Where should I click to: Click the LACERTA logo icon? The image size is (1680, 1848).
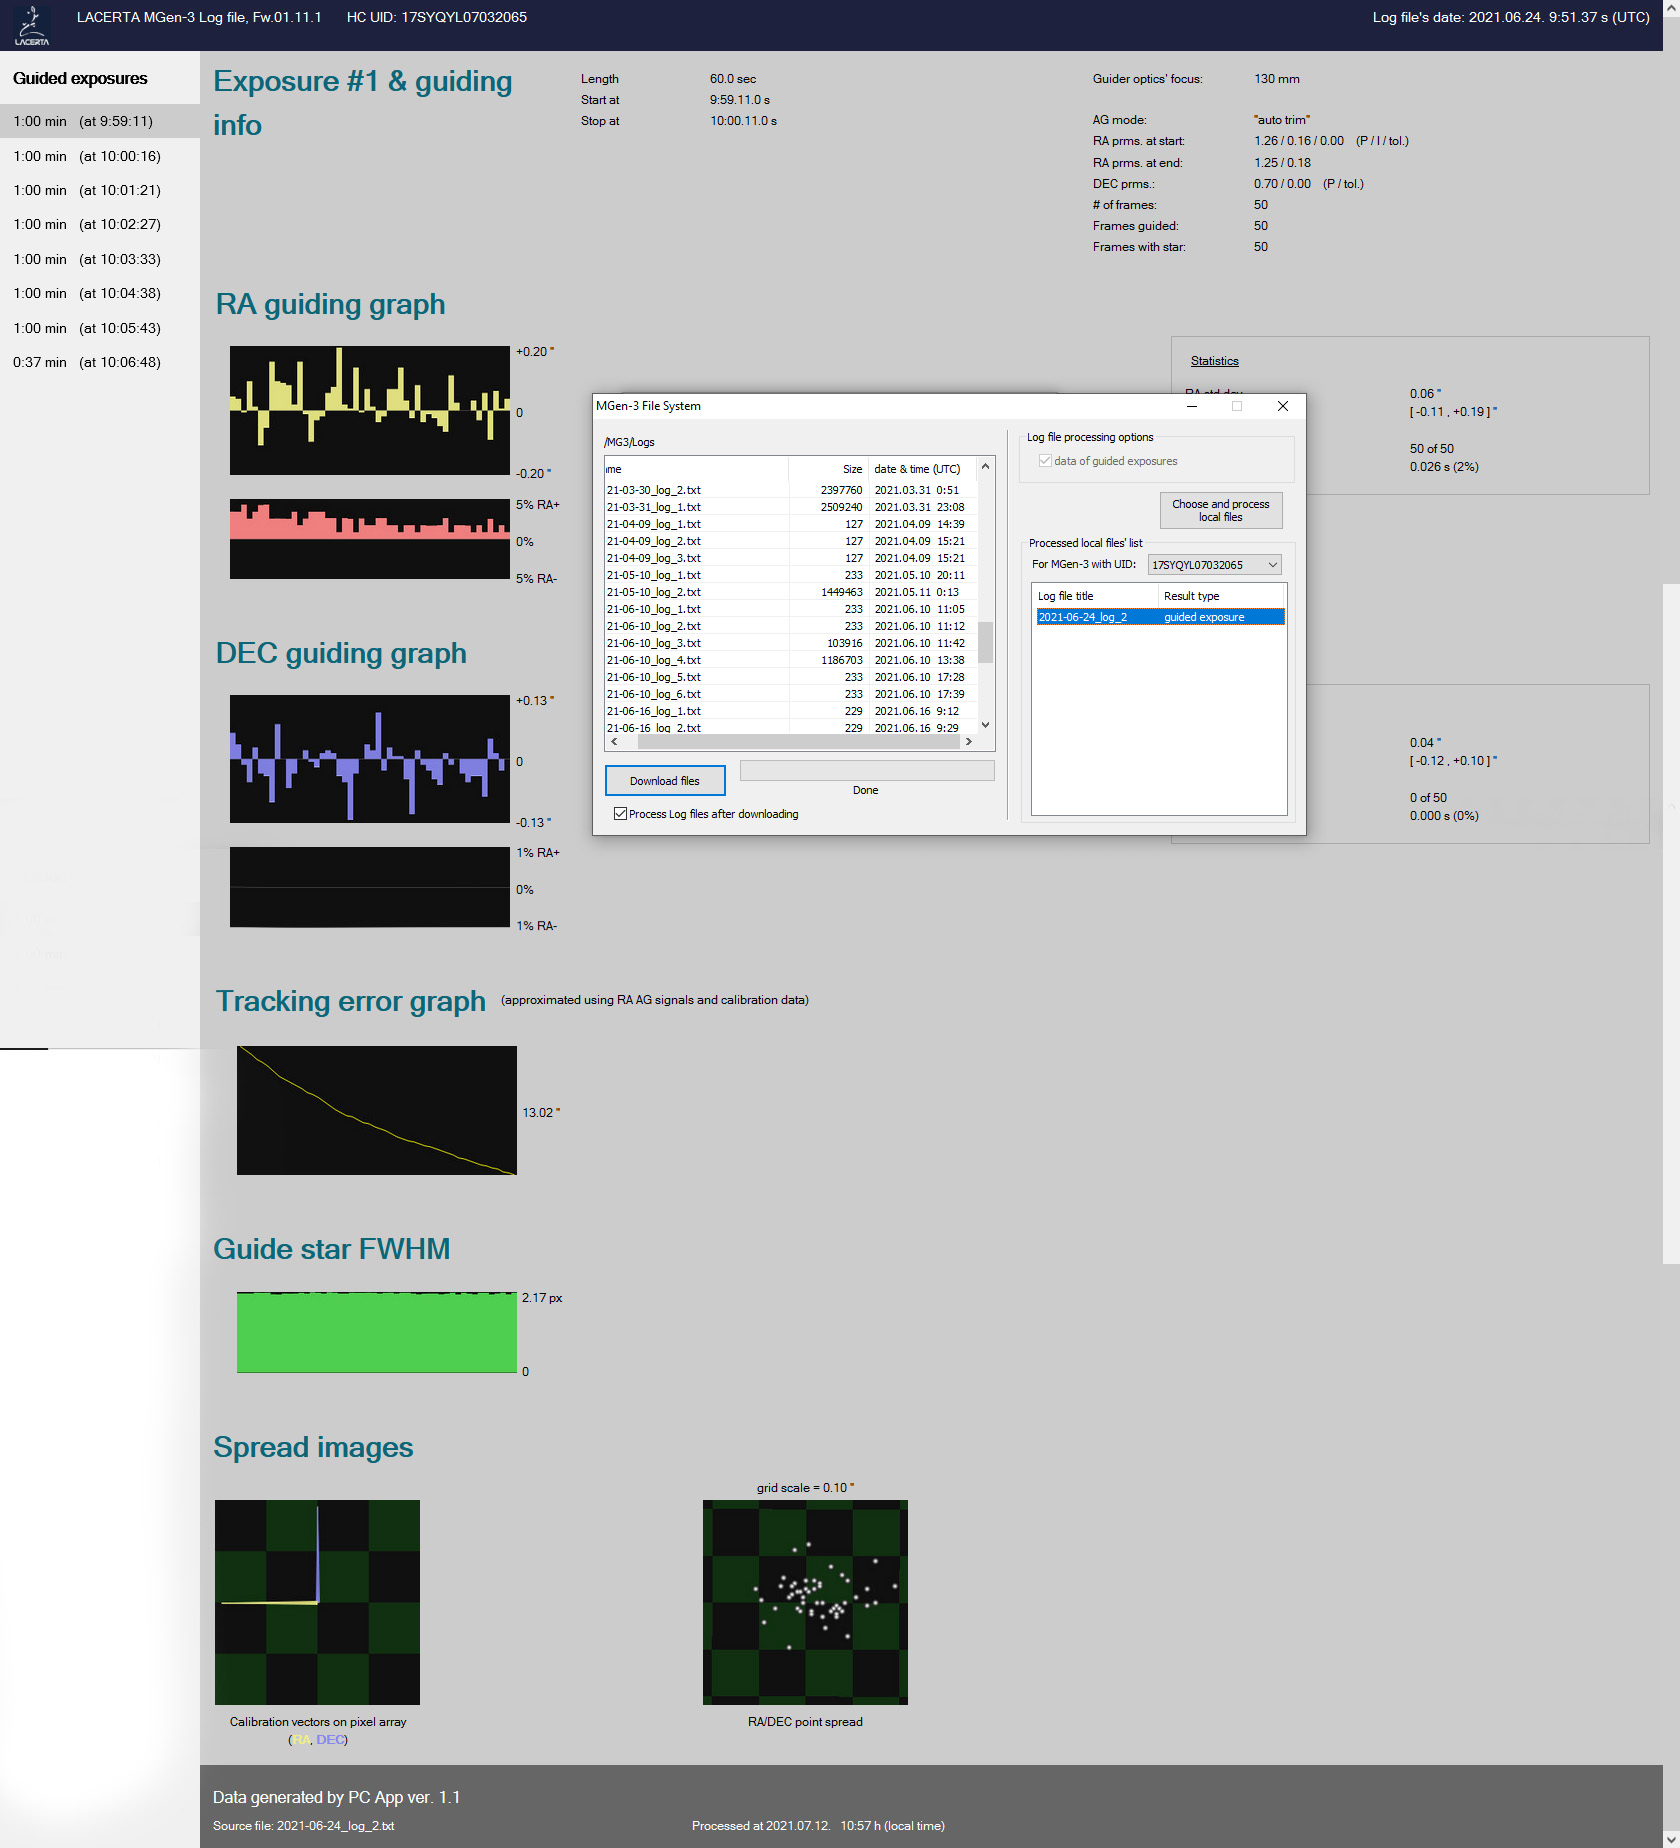31,25
